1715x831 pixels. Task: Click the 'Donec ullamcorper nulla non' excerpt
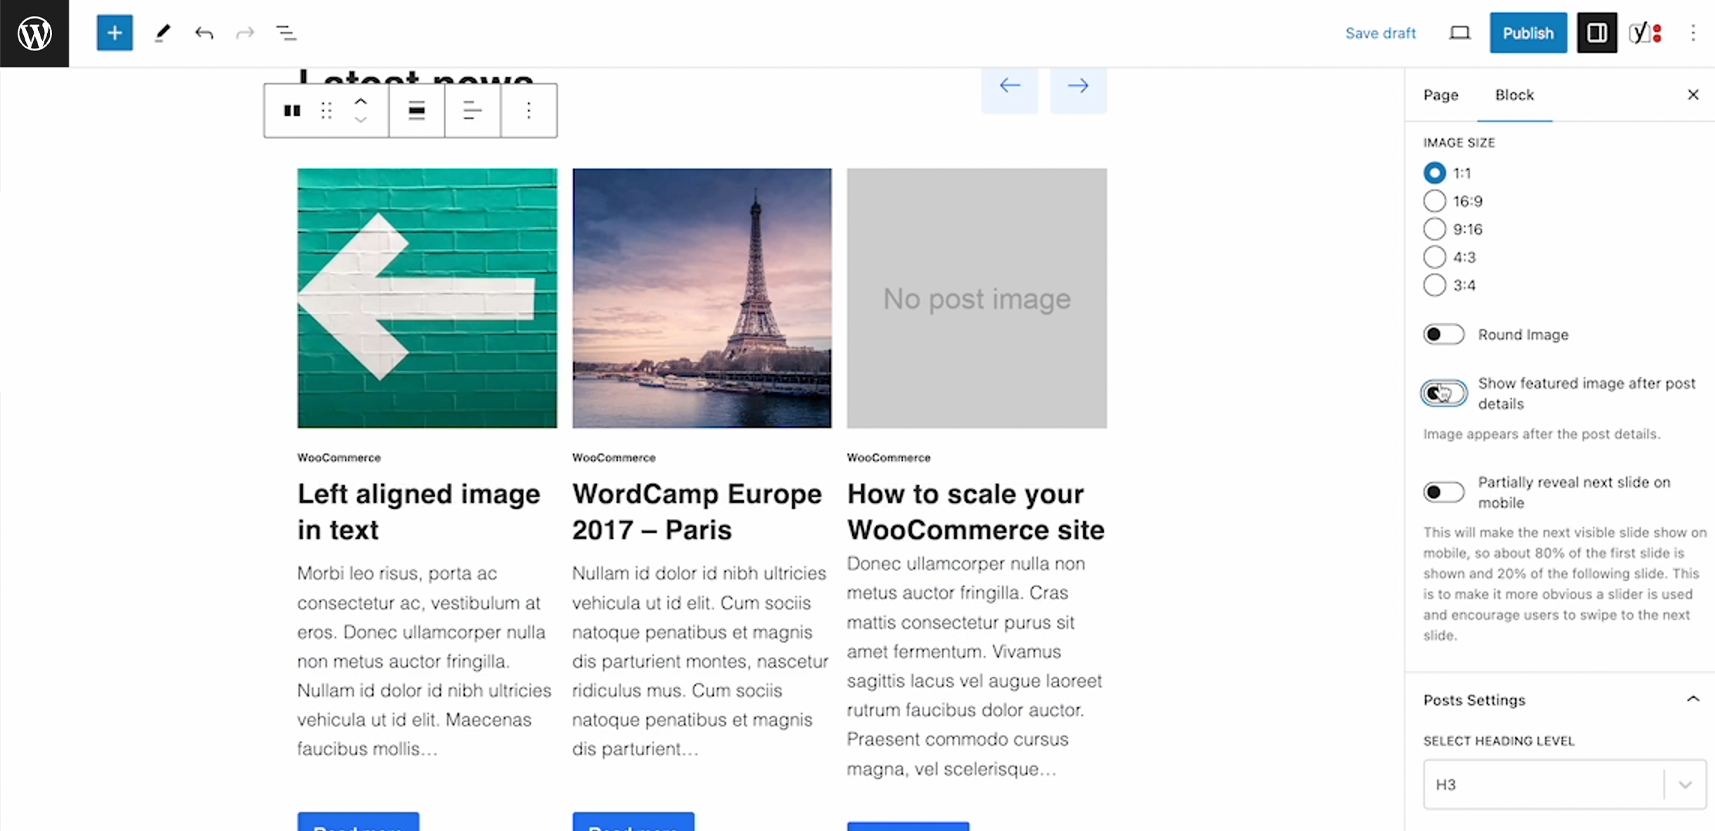[975, 666]
